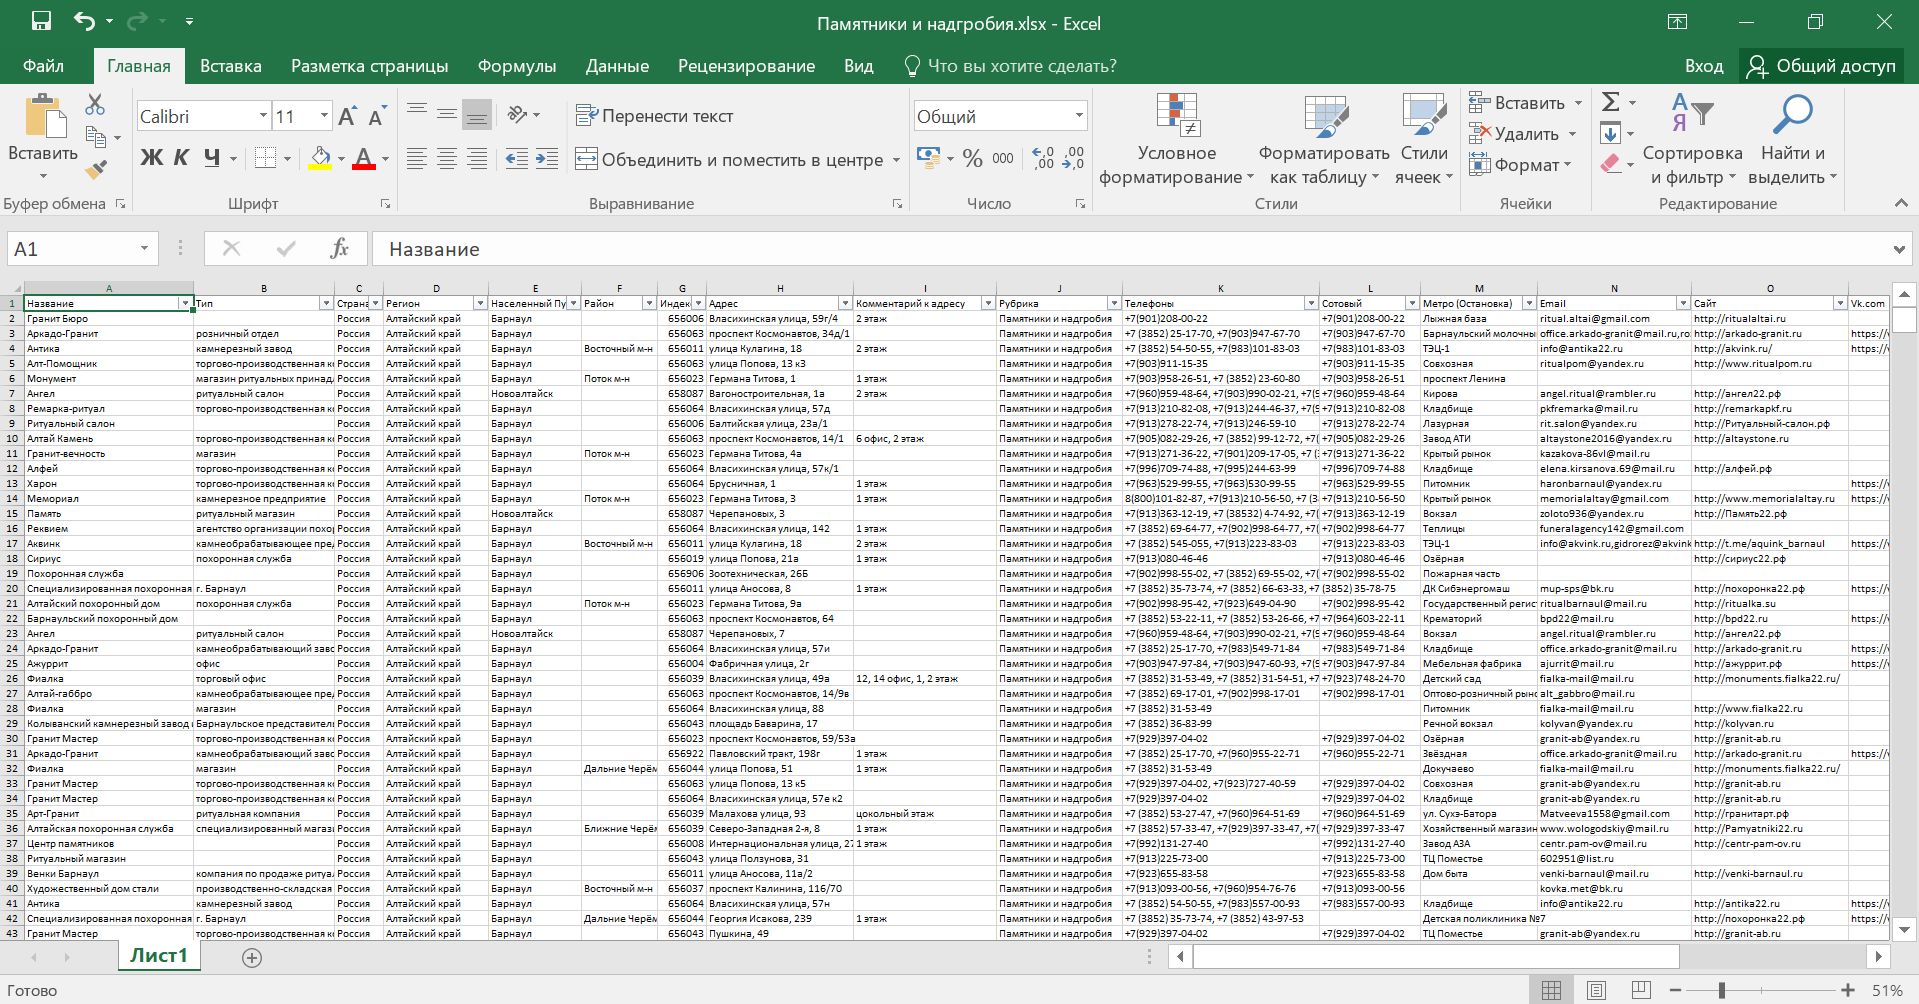Open the Данные ribbon tab

(616, 66)
